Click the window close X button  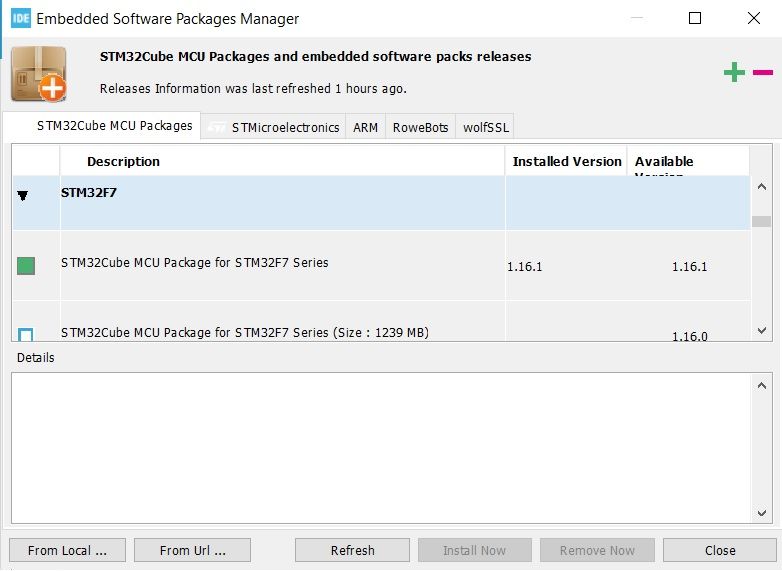(754, 18)
